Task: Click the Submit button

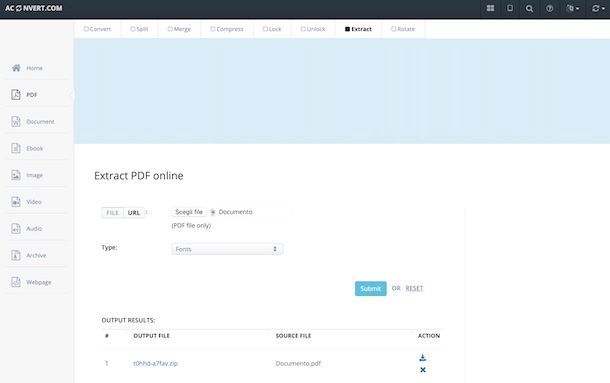Action: (x=370, y=288)
